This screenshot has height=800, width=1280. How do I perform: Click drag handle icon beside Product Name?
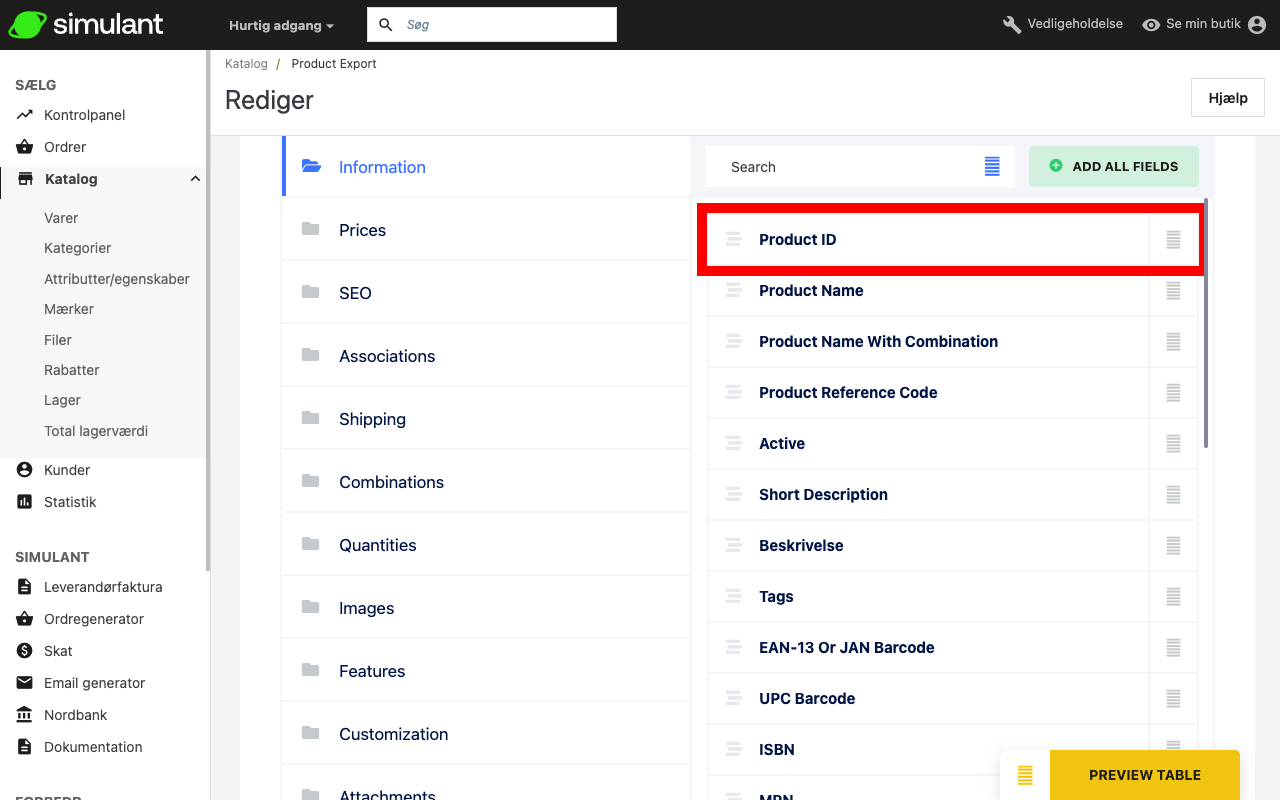[734, 291]
